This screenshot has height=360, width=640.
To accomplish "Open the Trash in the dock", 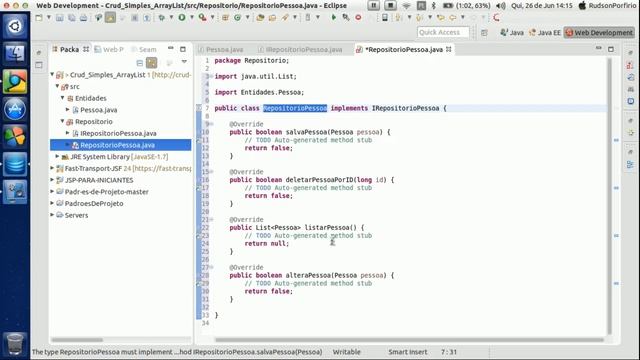I will 15,343.
